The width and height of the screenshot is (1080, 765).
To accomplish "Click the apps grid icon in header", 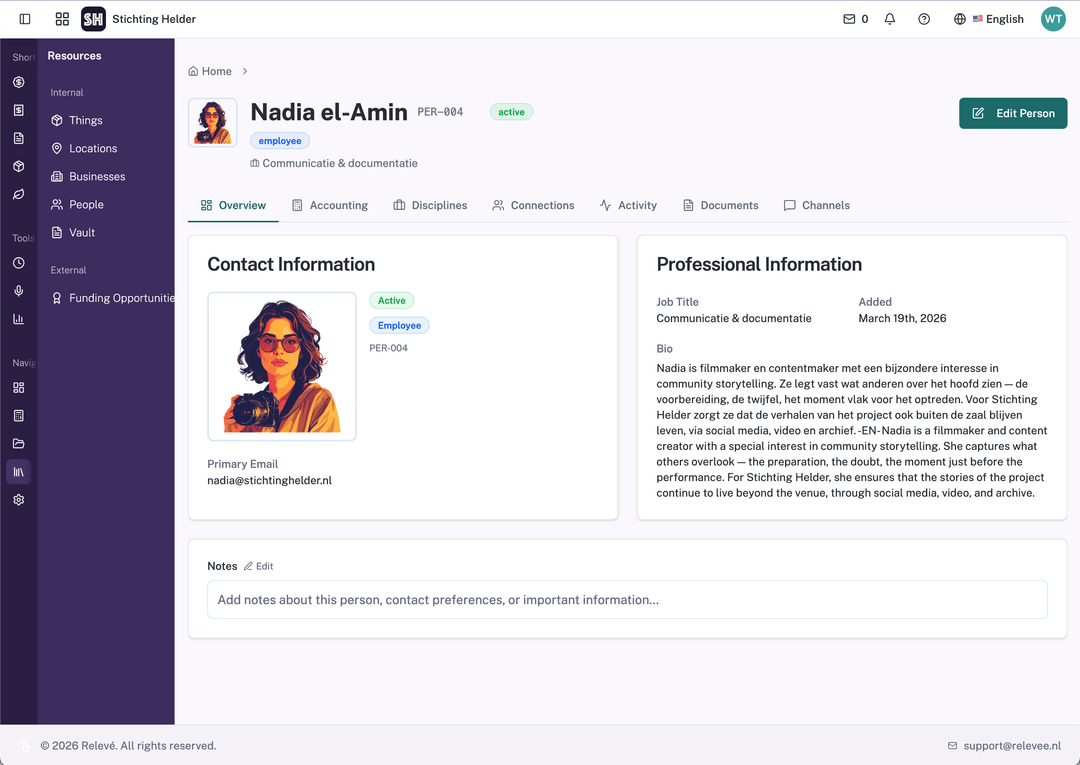I will pos(62,18).
